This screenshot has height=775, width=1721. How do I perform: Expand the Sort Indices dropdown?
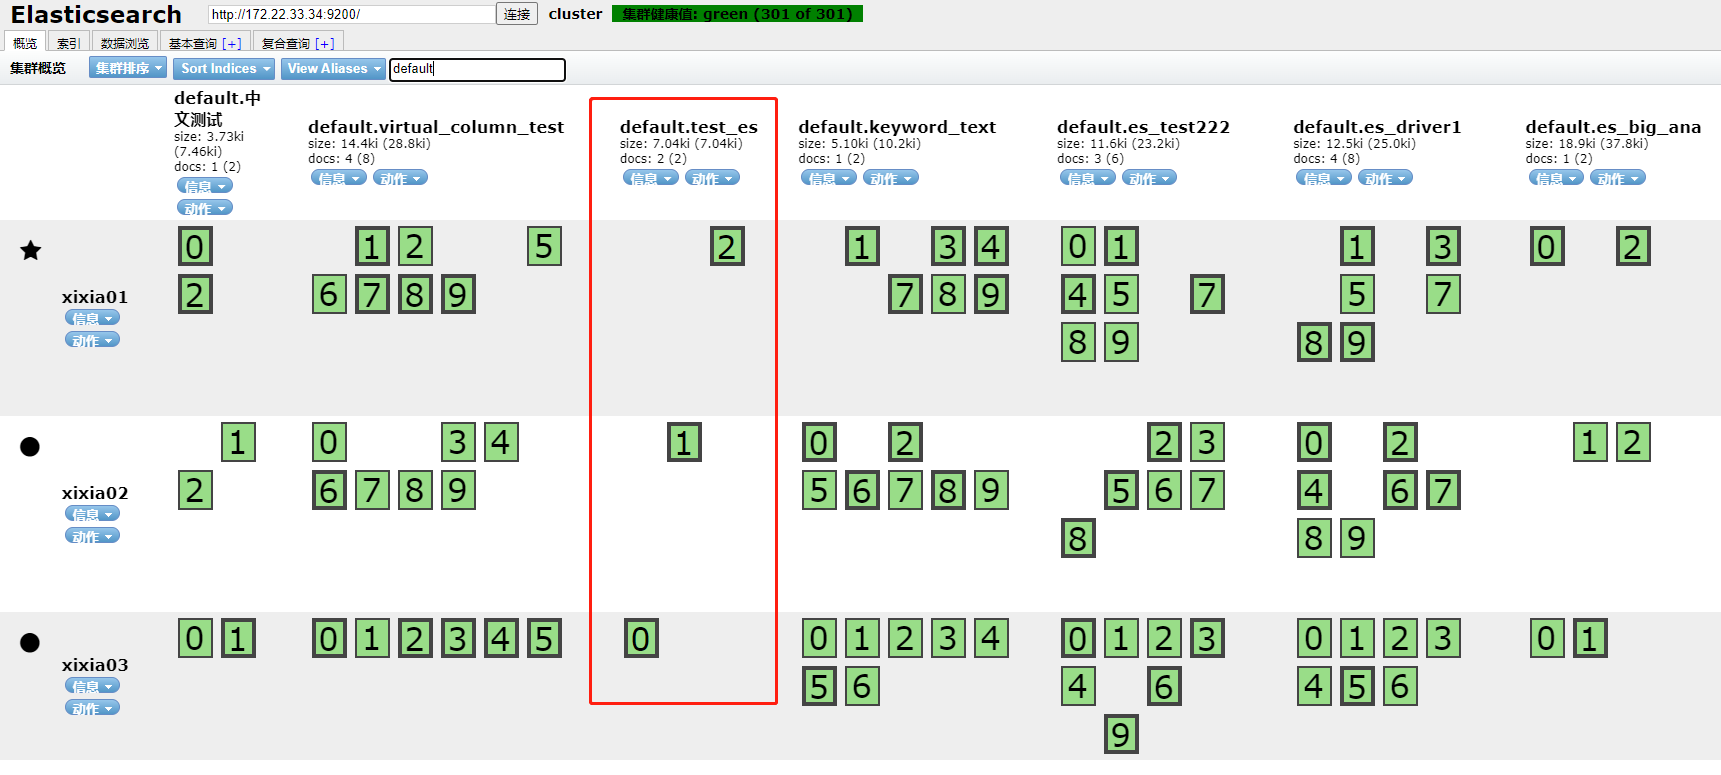coord(225,68)
